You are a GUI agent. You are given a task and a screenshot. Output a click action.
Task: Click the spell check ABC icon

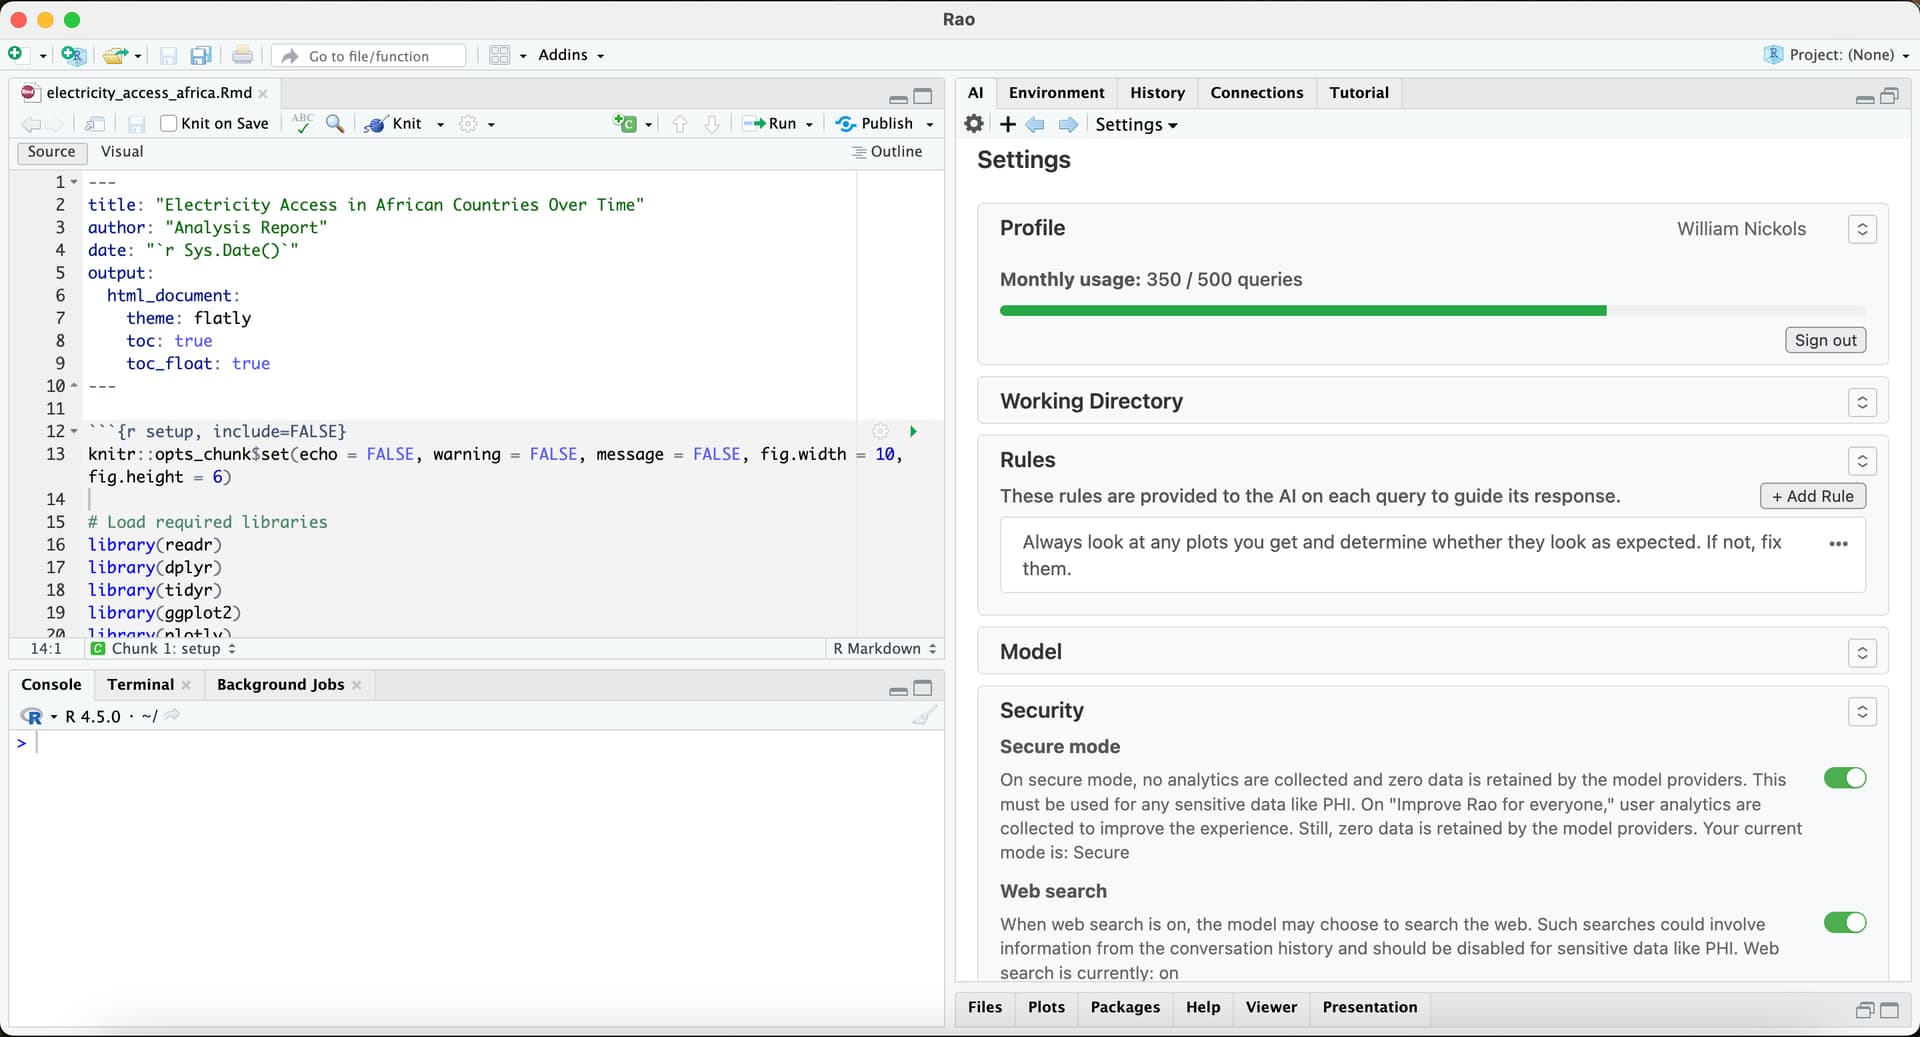point(303,123)
